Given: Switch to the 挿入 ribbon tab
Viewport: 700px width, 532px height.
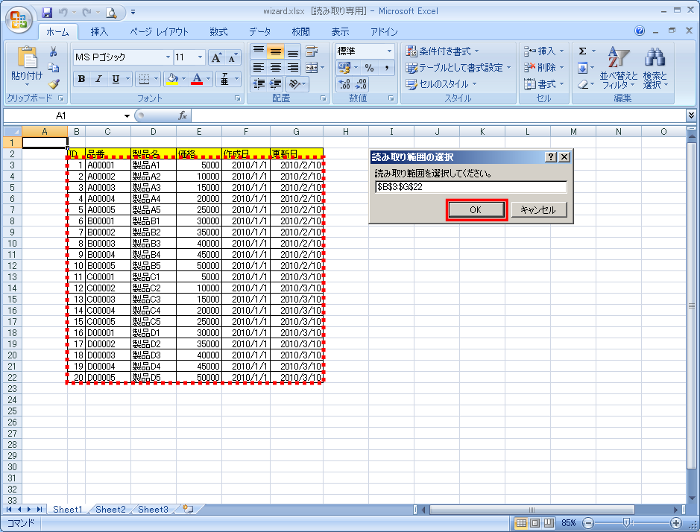Looking at the screenshot, I should click(100, 32).
